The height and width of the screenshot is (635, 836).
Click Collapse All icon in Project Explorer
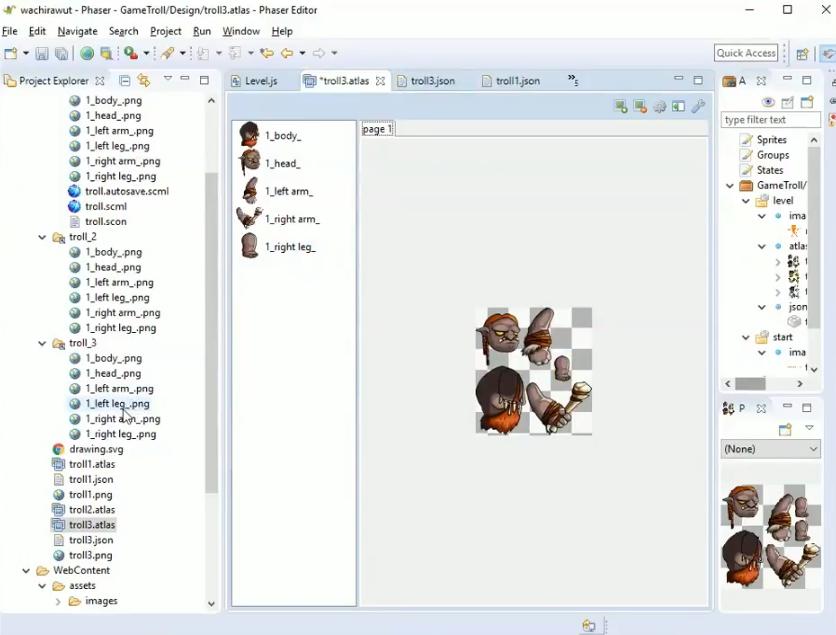click(125, 81)
